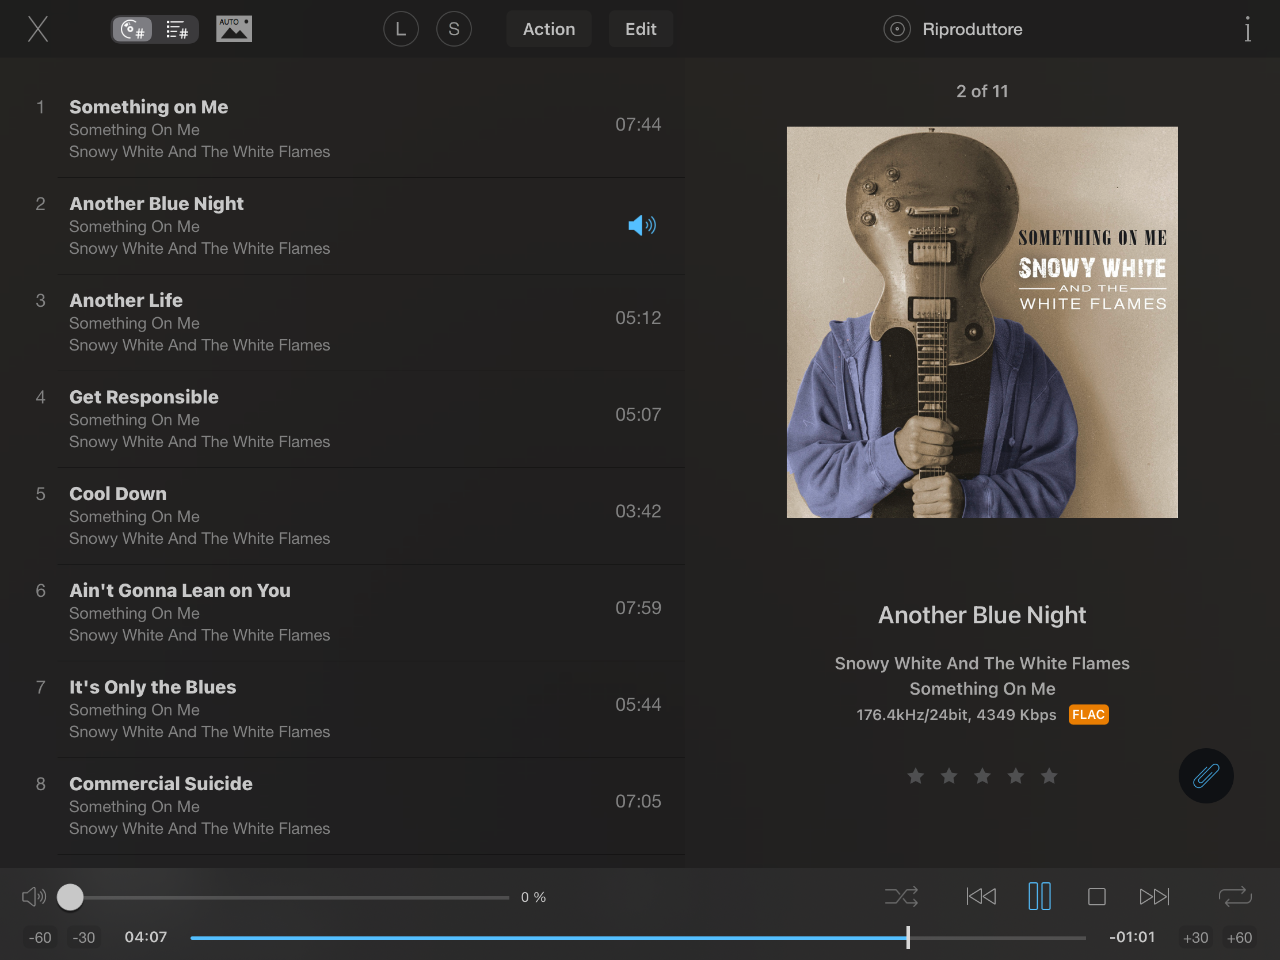This screenshot has width=1280, height=960.
Task: Click the playback progress bar handle
Action: pyautogui.click(x=908, y=938)
